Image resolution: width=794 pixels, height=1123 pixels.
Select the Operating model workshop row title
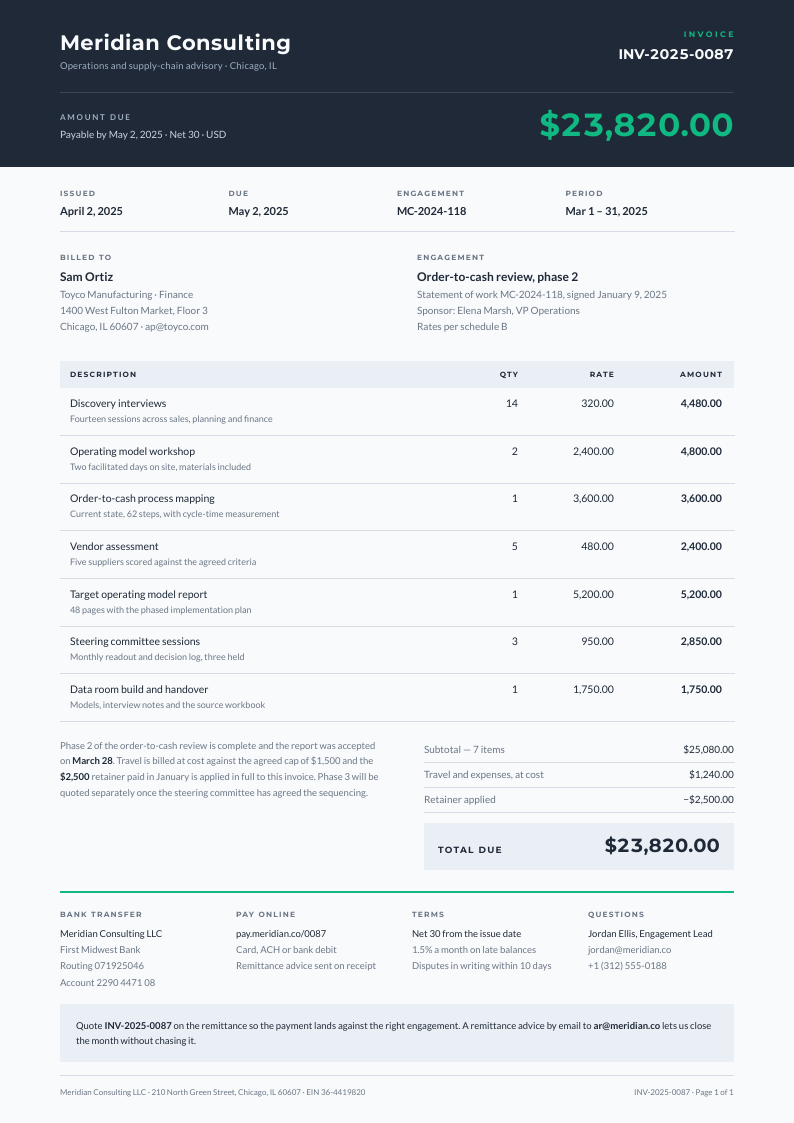[x=132, y=452]
